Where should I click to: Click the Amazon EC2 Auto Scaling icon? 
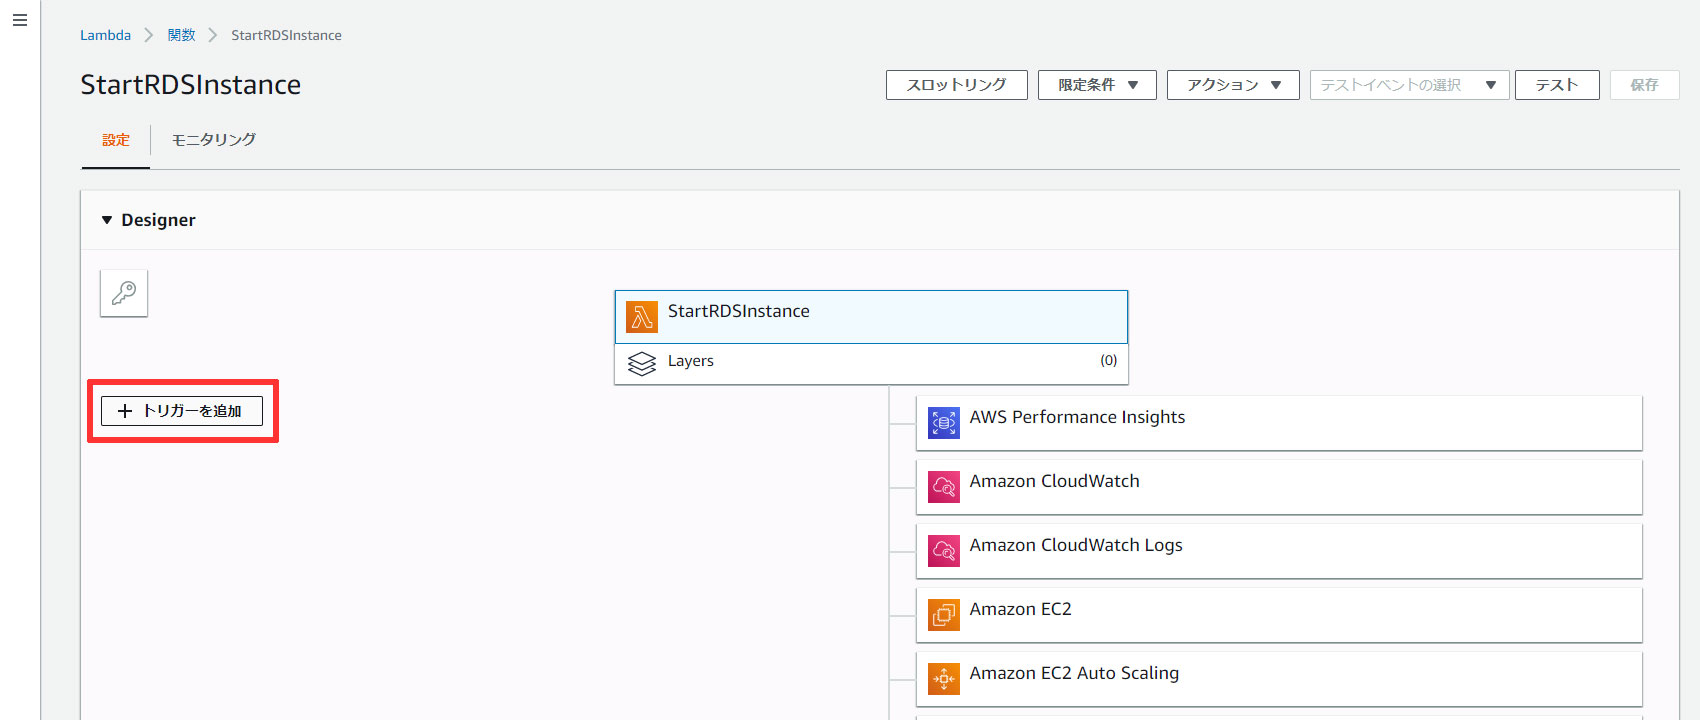coord(944,679)
